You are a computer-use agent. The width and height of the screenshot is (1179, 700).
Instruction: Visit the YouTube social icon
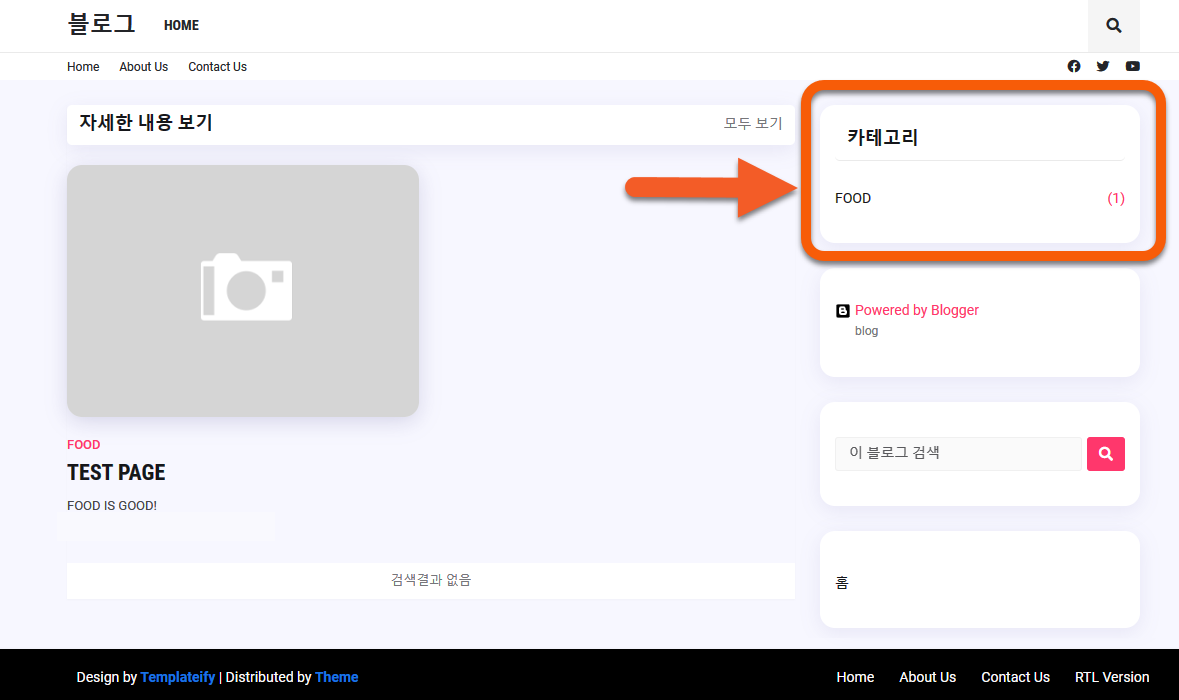1132,66
